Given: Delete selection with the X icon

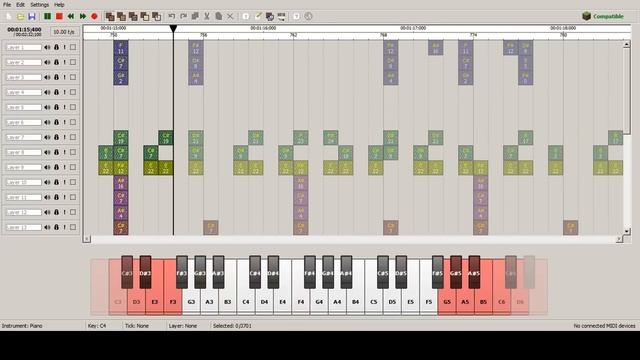Looking at the screenshot, I should point(230,16).
